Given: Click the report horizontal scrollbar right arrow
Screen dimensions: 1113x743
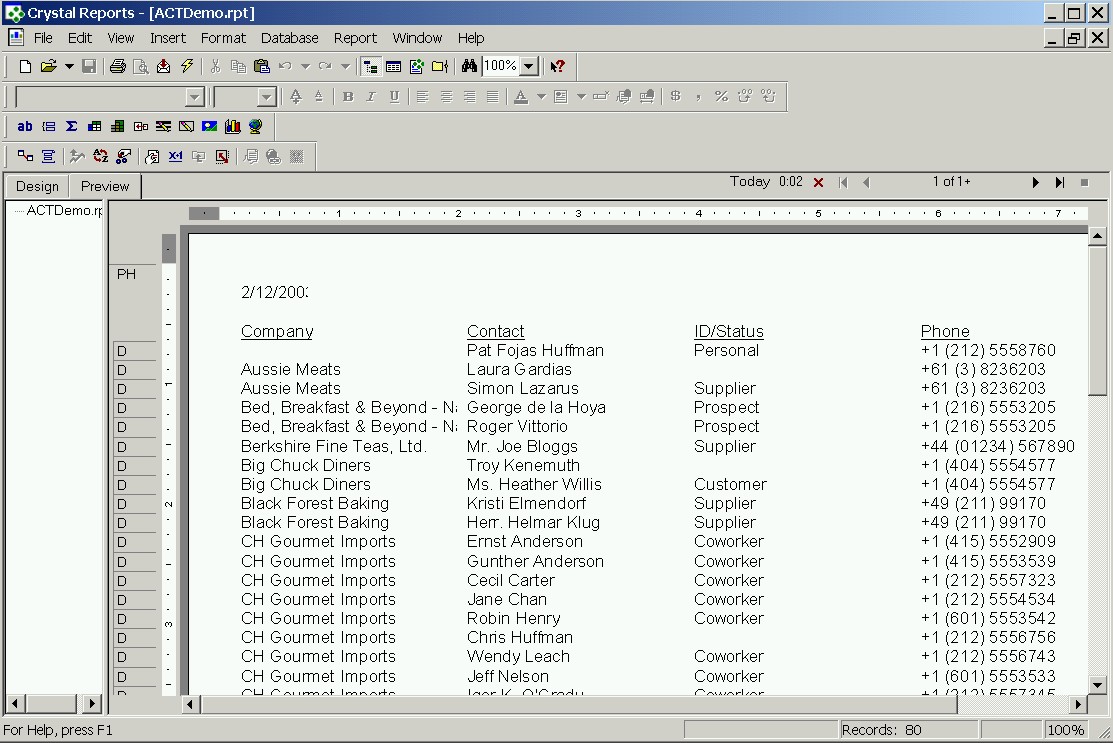Looking at the screenshot, I should tap(1078, 705).
